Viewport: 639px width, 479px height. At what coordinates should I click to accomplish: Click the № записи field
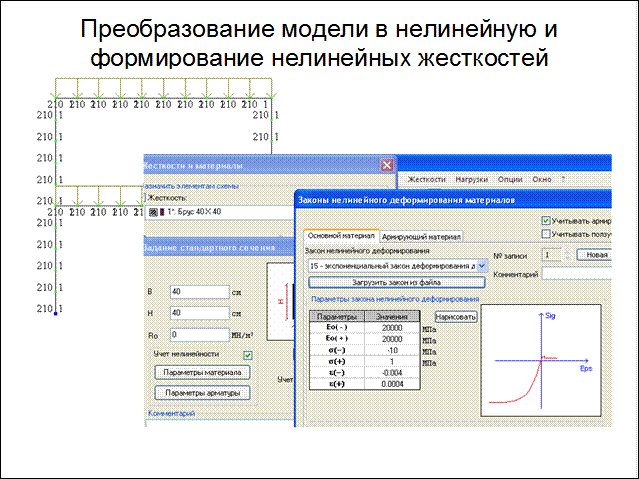point(552,255)
